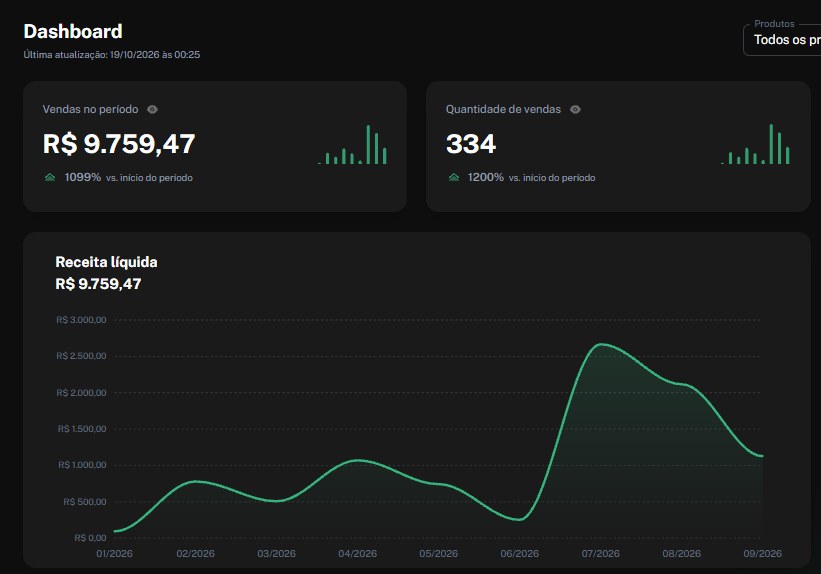
Task: Click the 1200% growth indicator
Action: 485,177
